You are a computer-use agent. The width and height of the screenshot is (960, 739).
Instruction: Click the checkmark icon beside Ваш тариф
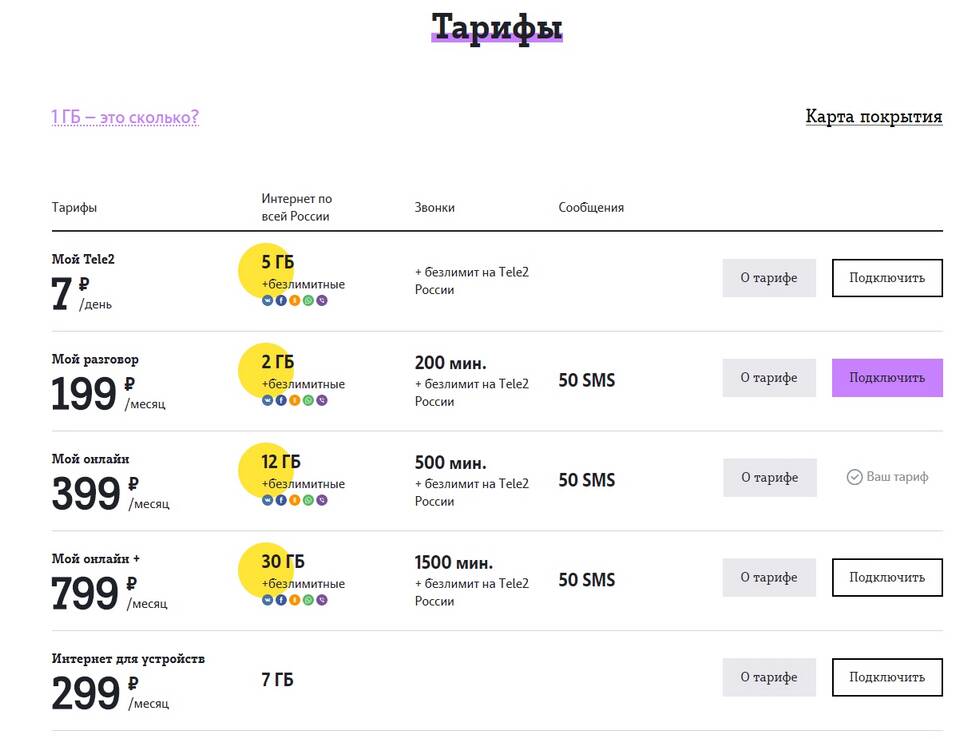point(854,478)
